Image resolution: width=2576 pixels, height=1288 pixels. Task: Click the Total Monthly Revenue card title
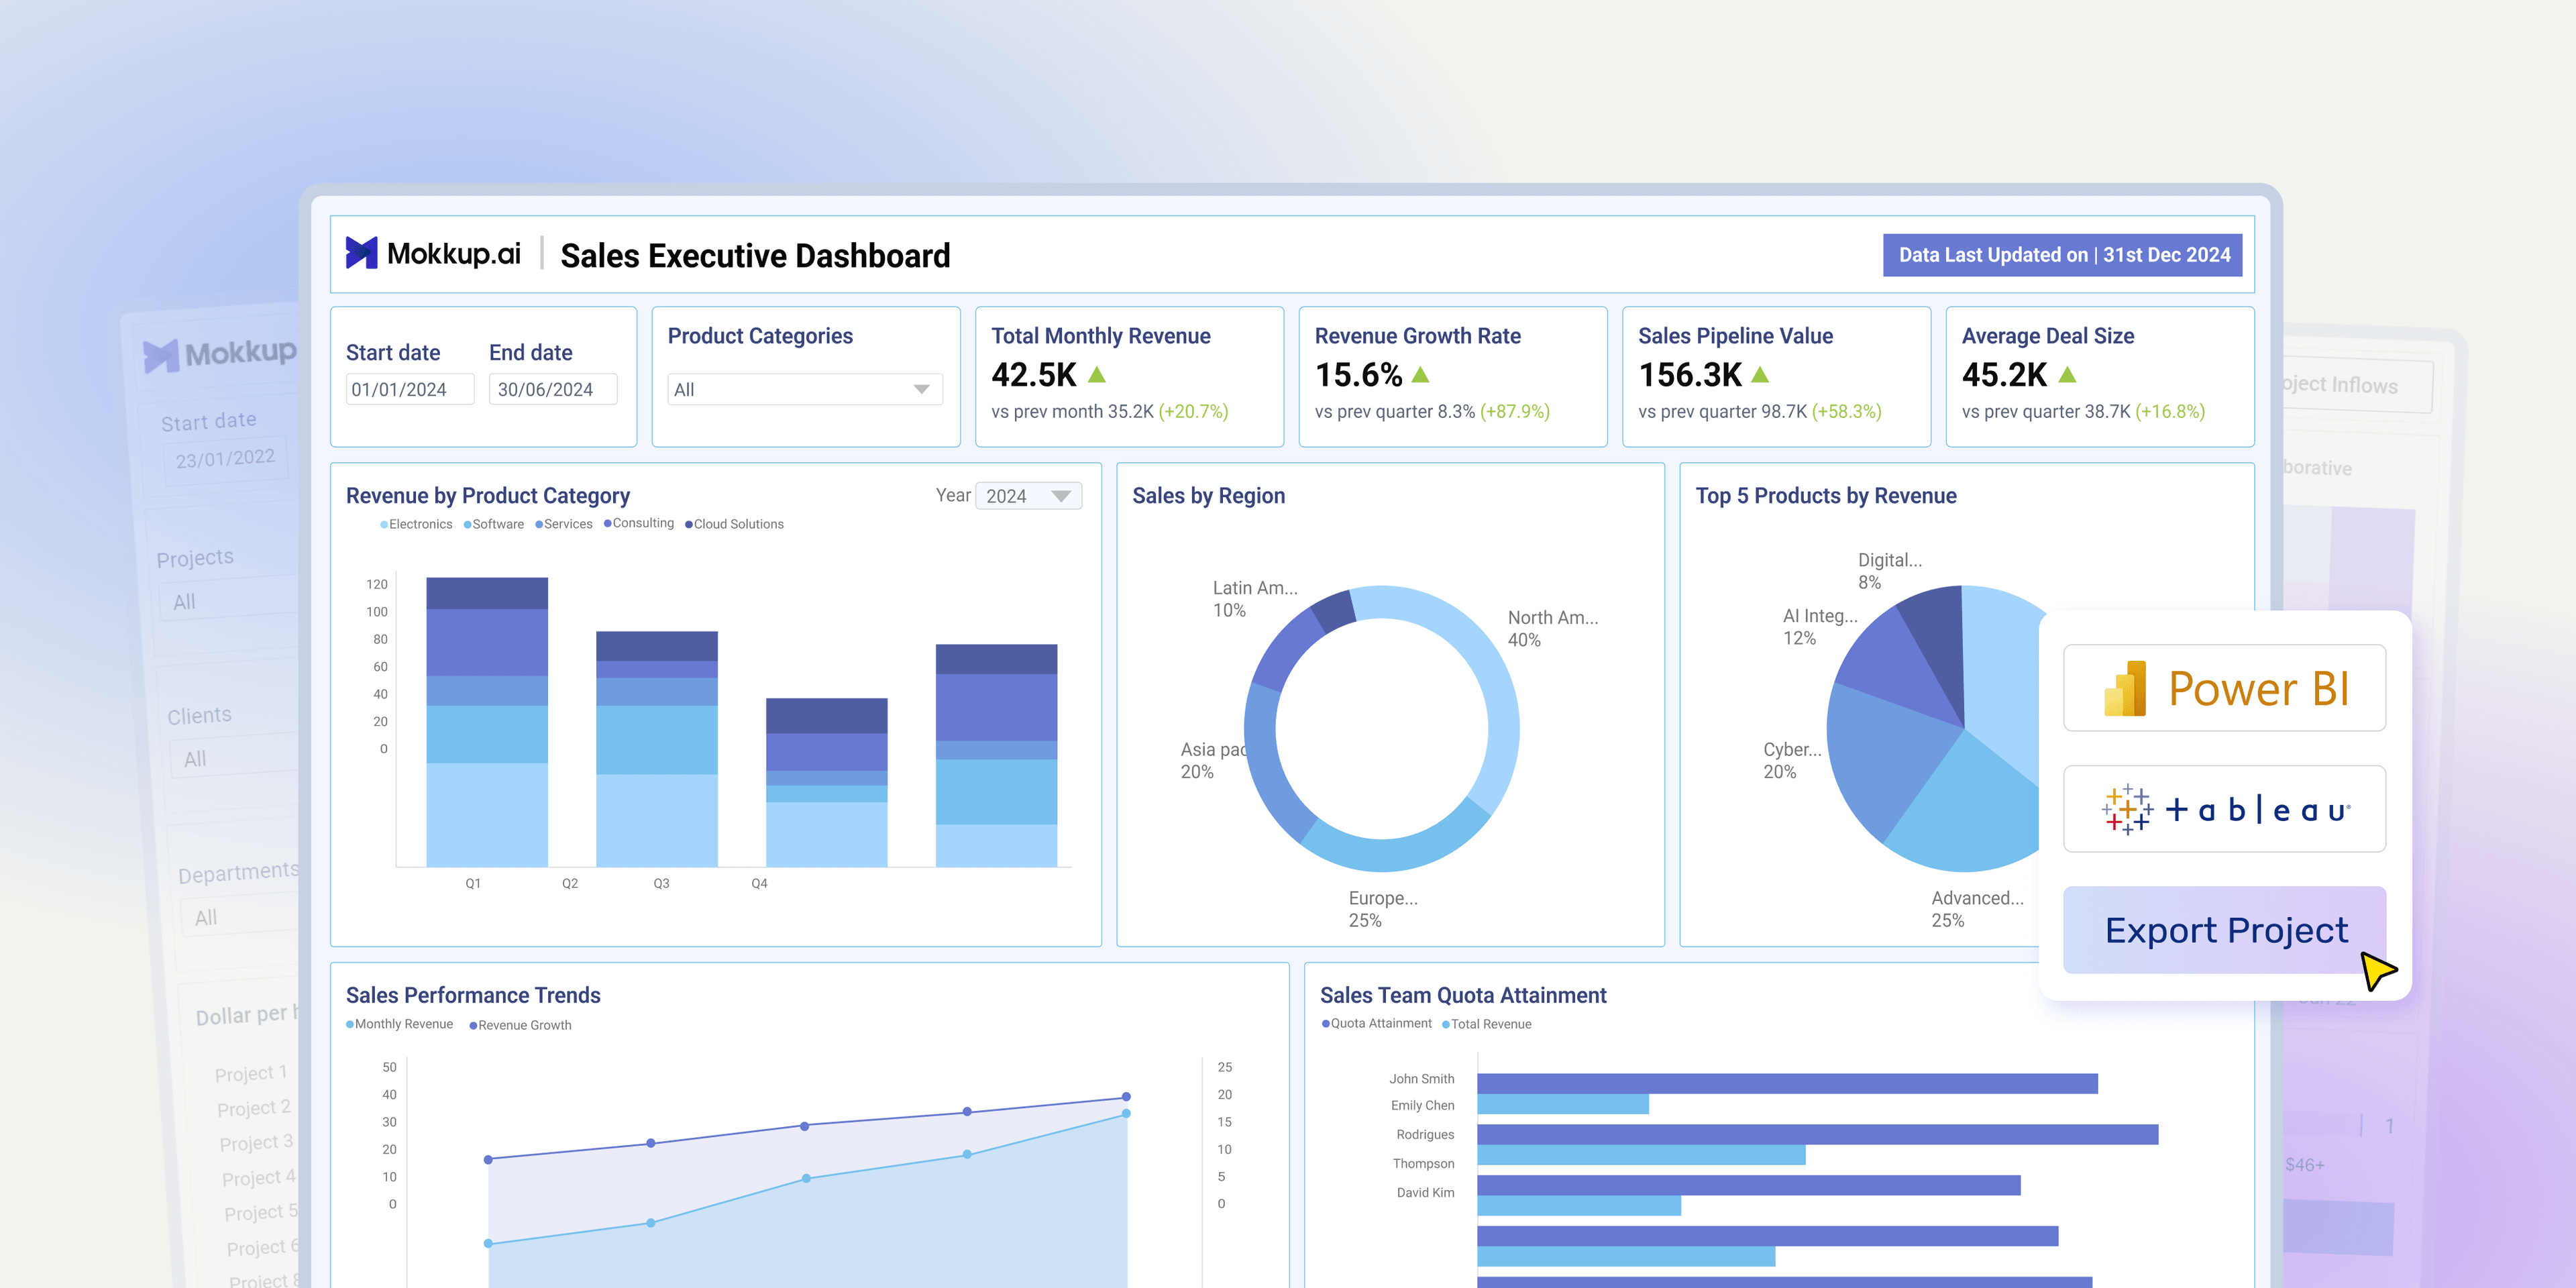click(1100, 336)
